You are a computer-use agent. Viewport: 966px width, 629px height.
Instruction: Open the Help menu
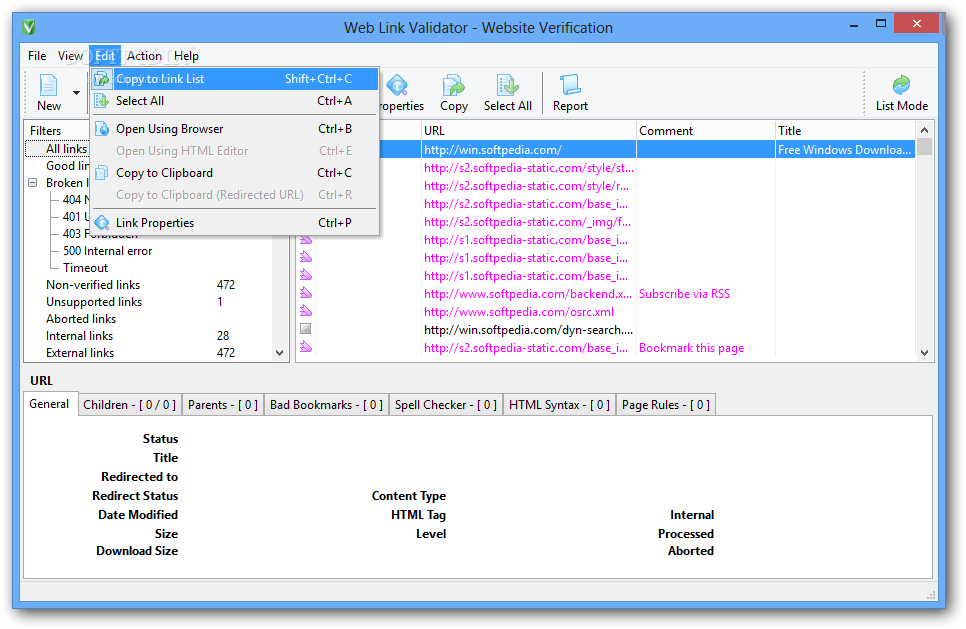(x=186, y=56)
